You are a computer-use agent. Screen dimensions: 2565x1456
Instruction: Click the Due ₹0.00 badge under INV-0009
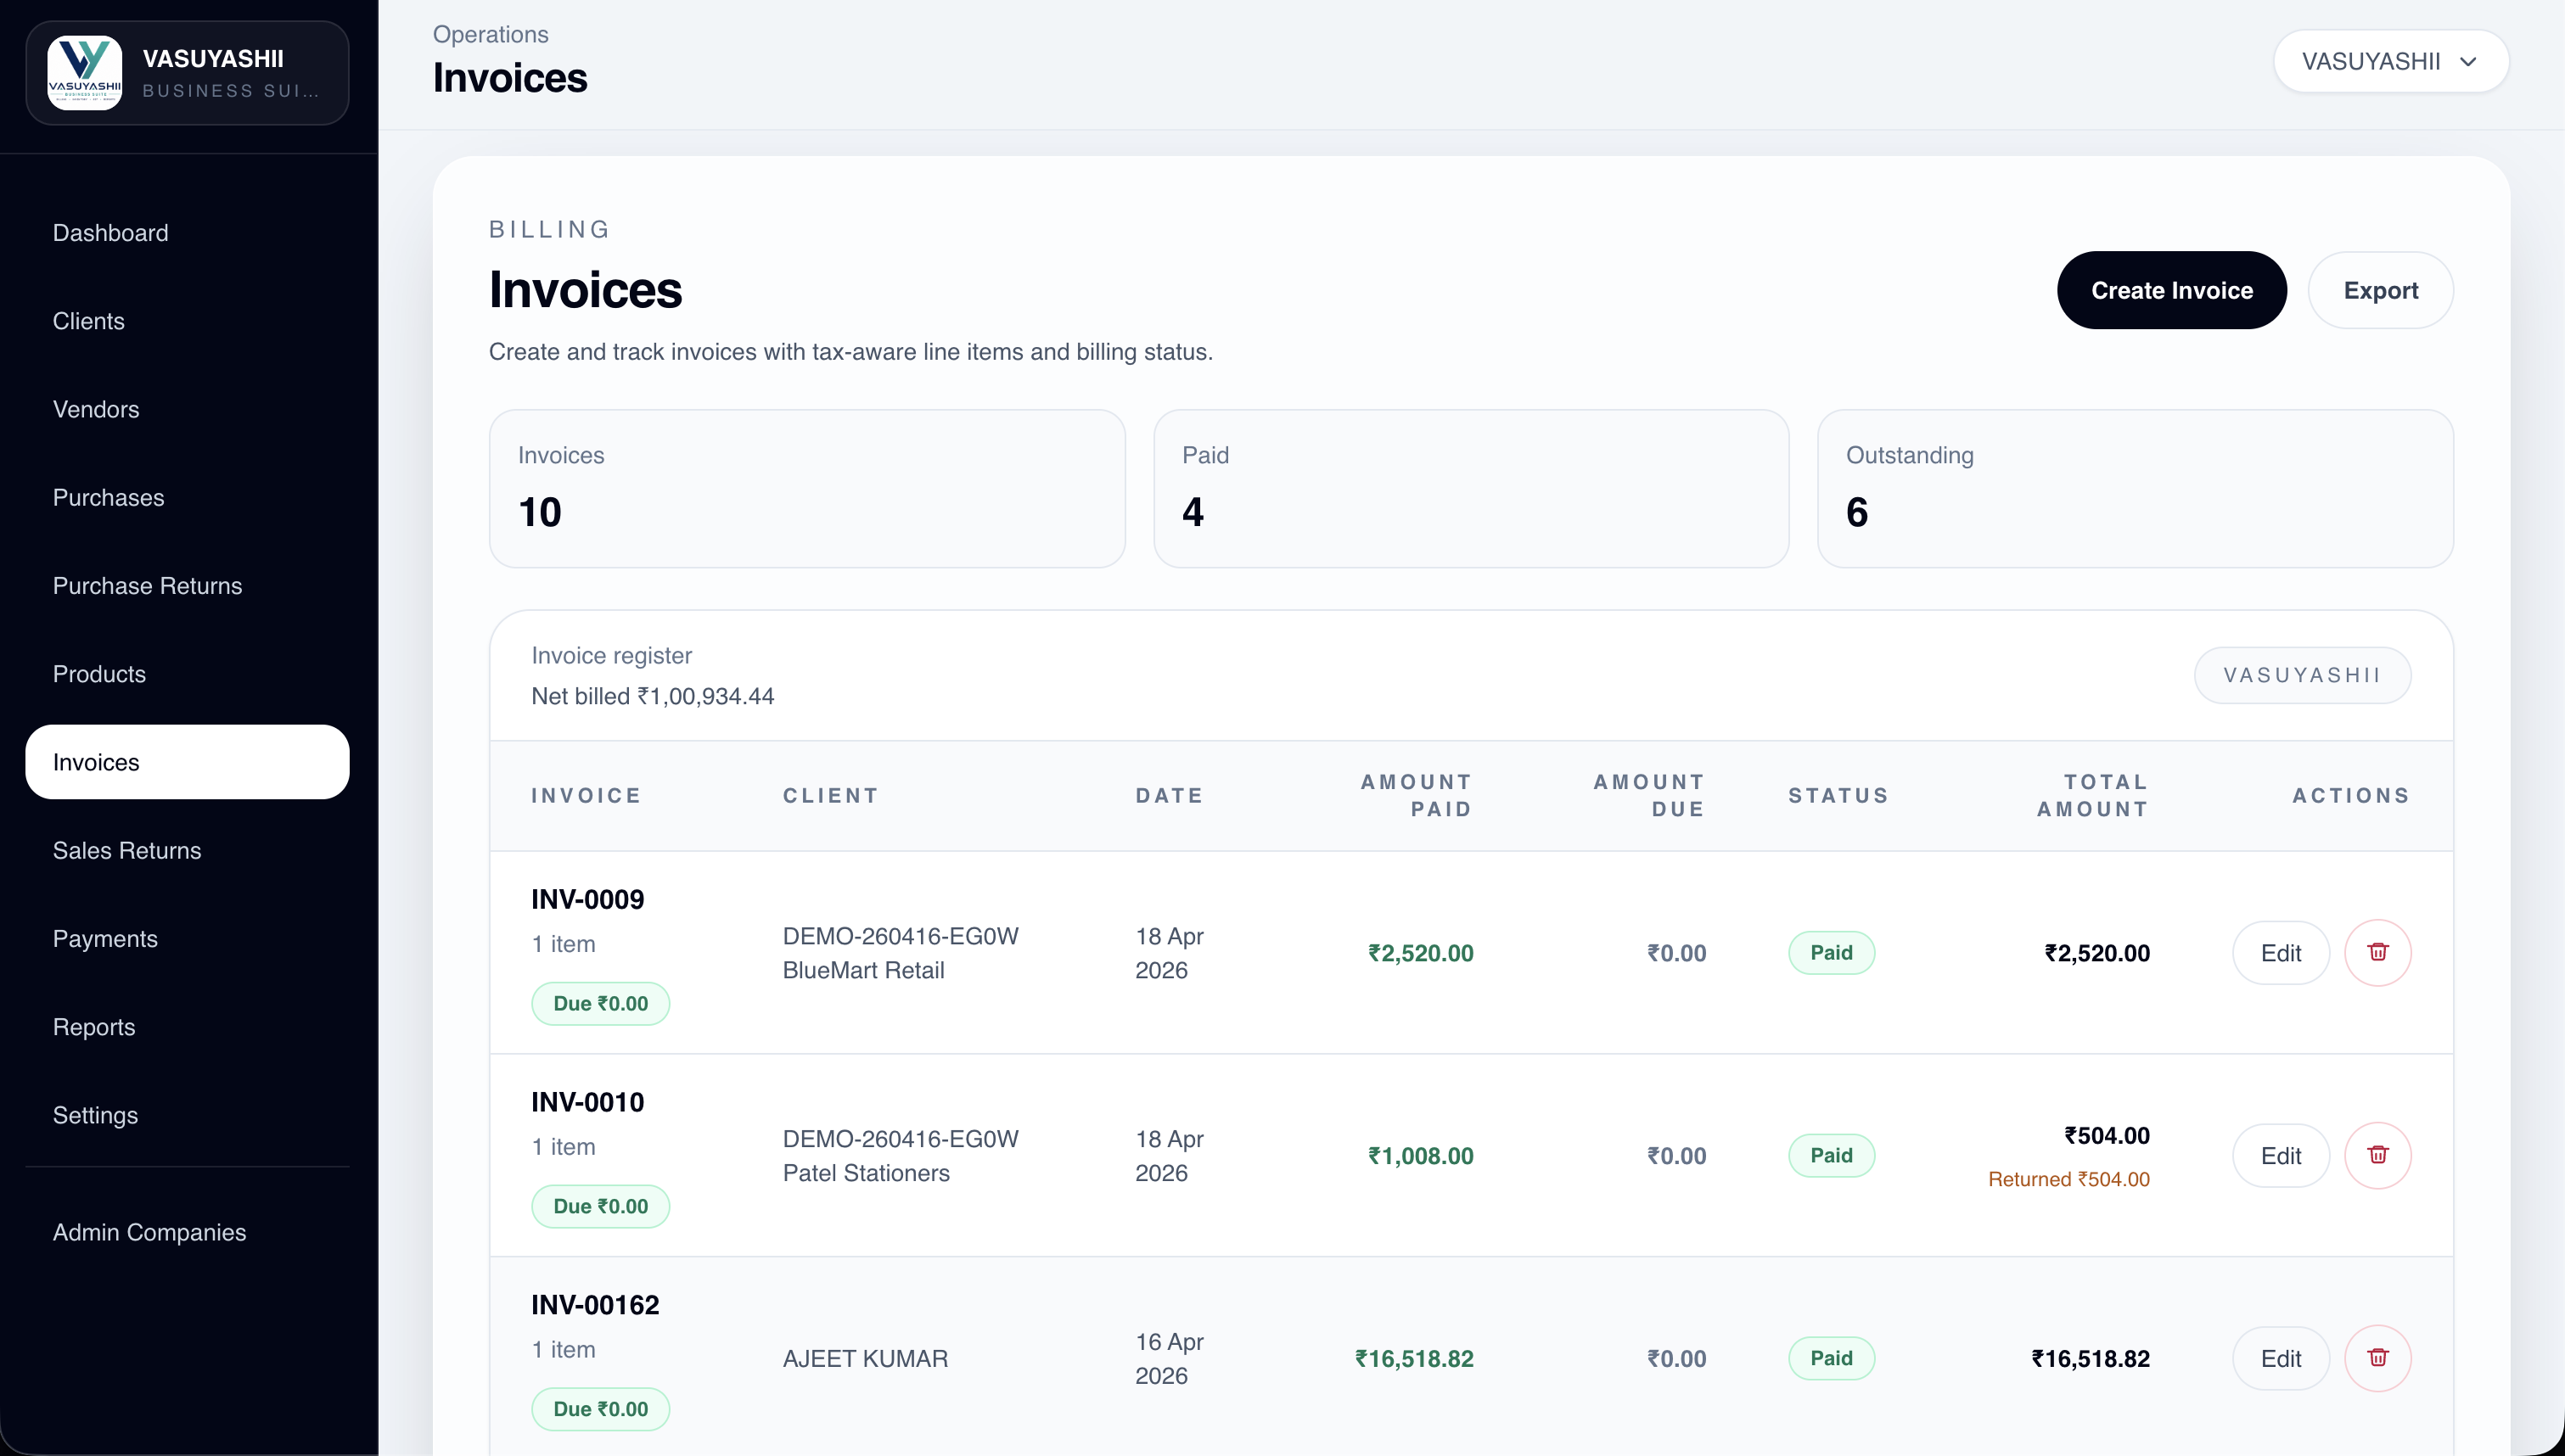(600, 1004)
